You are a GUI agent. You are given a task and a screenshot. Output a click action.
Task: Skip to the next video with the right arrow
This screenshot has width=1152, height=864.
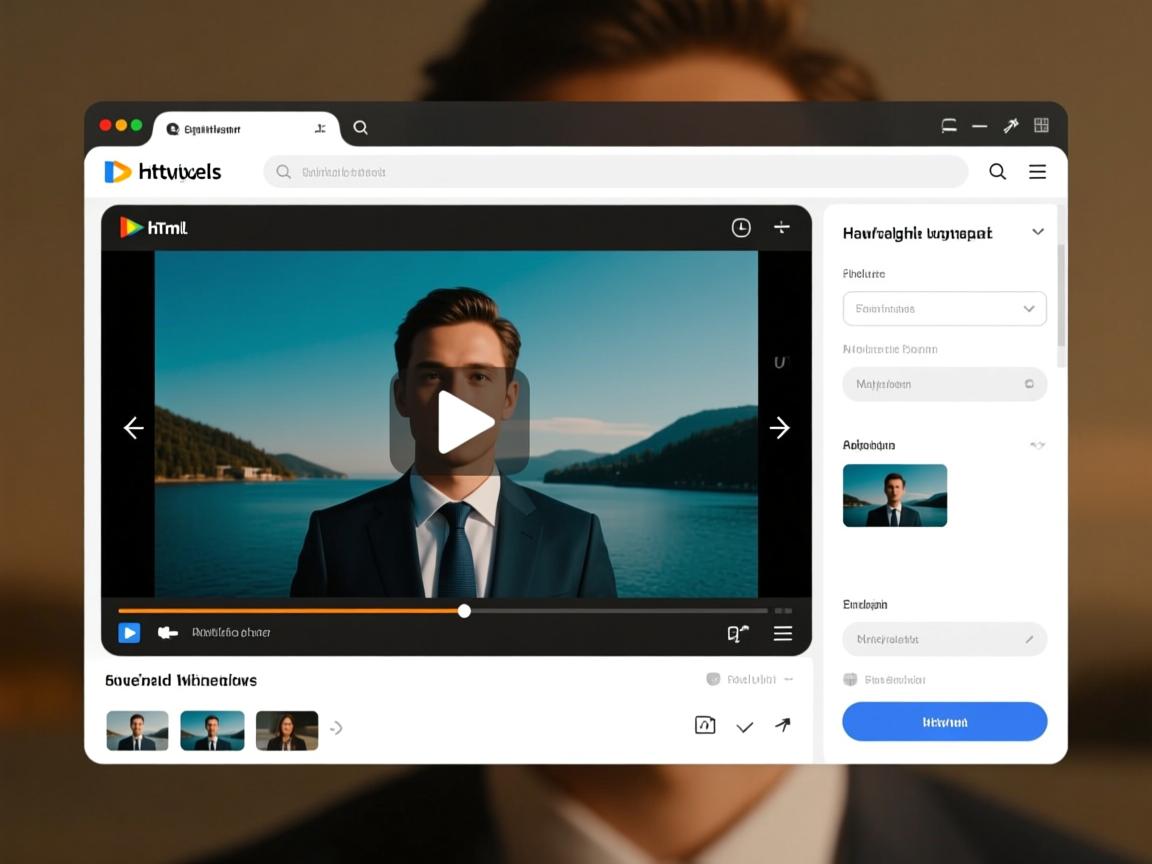point(779,428)
